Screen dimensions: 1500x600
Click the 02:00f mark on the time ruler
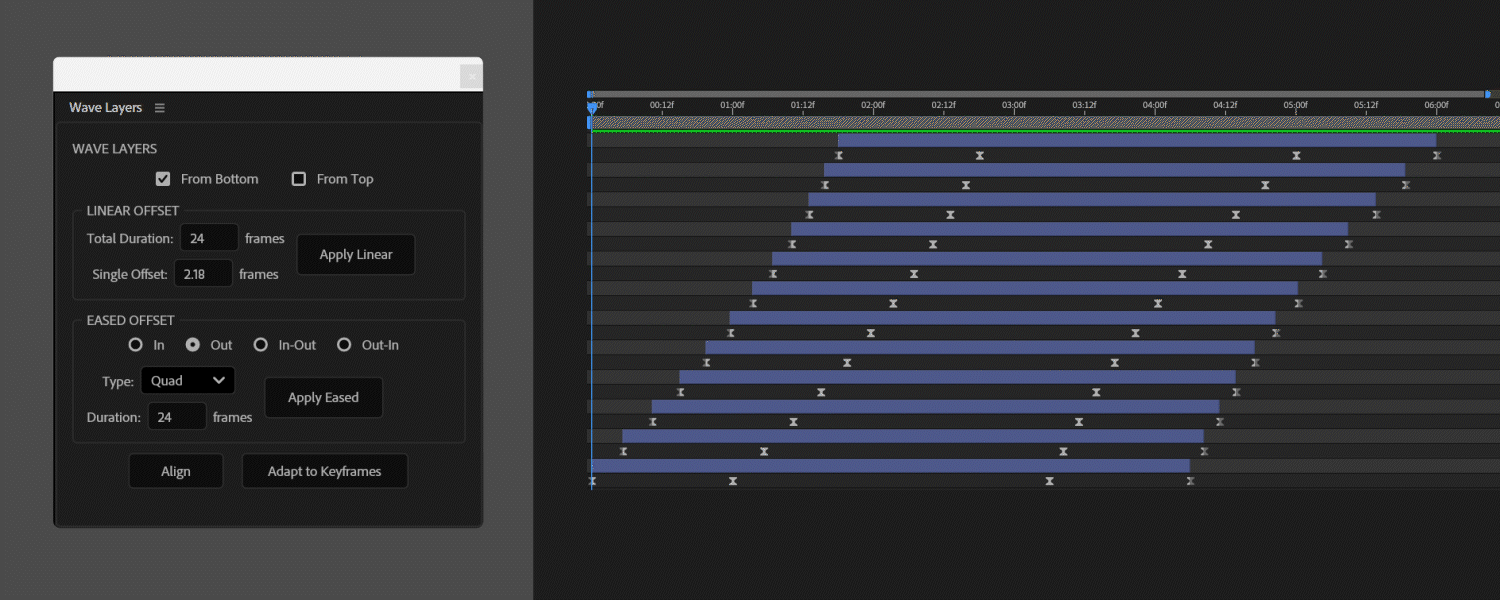pyautogui.click(x=873, y=105)
